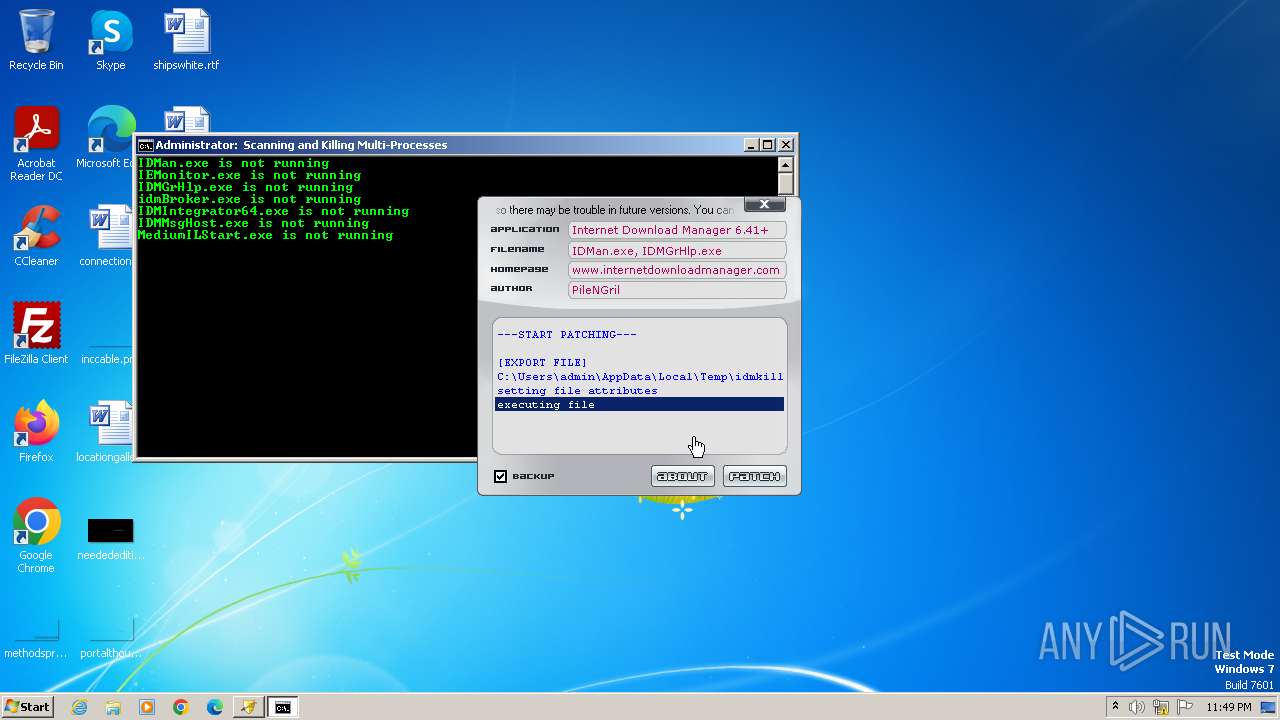Viewport: 1280px width, 720px height.
Task: Click the homepage field www.internetdownloadmanager.com
Action: 677,270
